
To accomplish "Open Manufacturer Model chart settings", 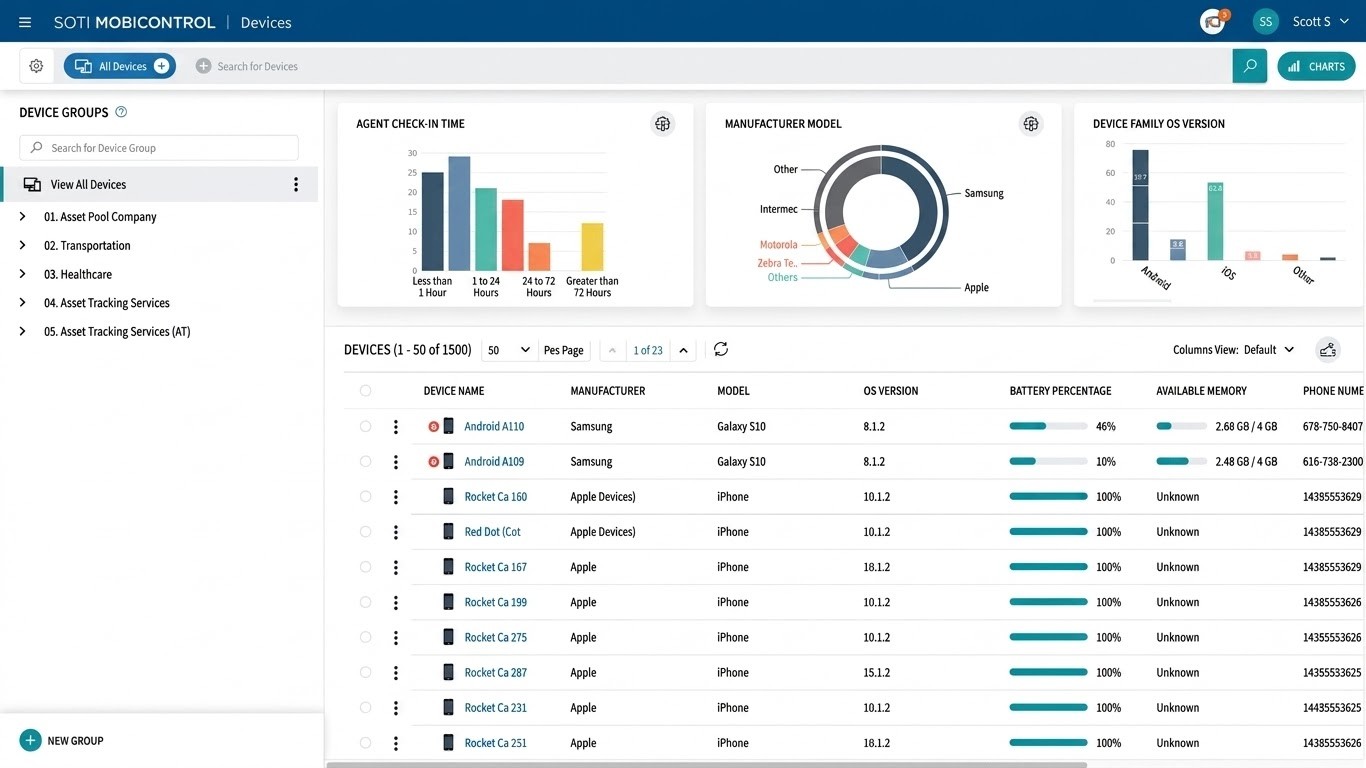I will coord(1031,124).
